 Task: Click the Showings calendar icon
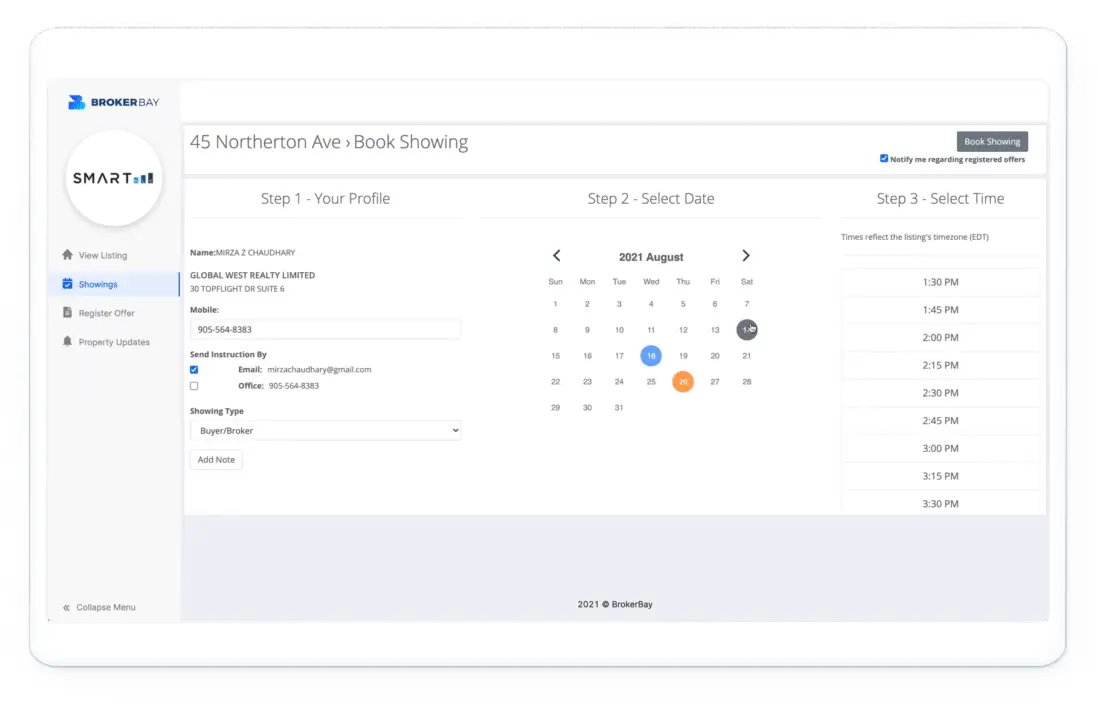67,284
